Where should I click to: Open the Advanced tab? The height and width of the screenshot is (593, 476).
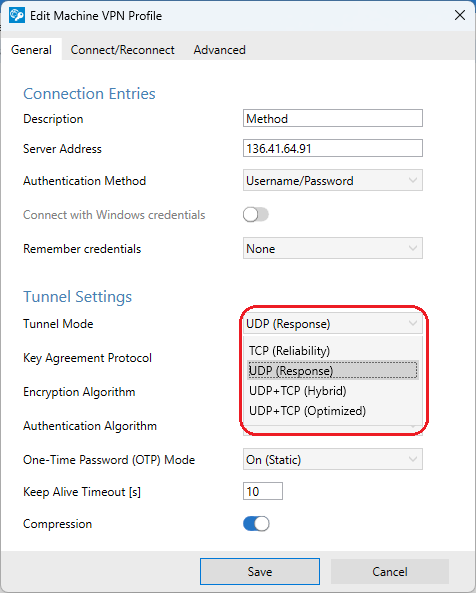pos(220,50)
